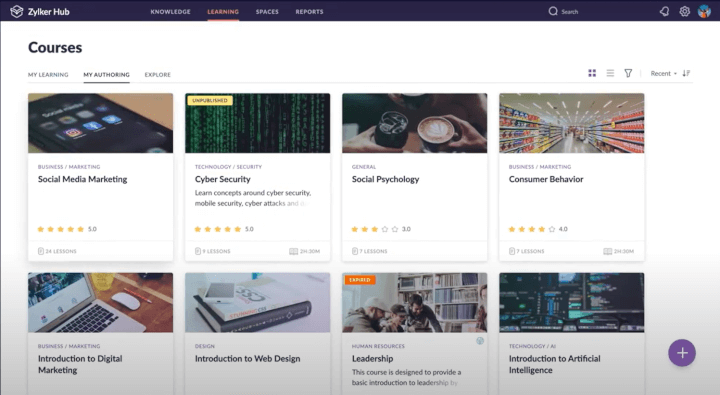
Task: Select the My Authoring tab
Action: coord(107,74)
